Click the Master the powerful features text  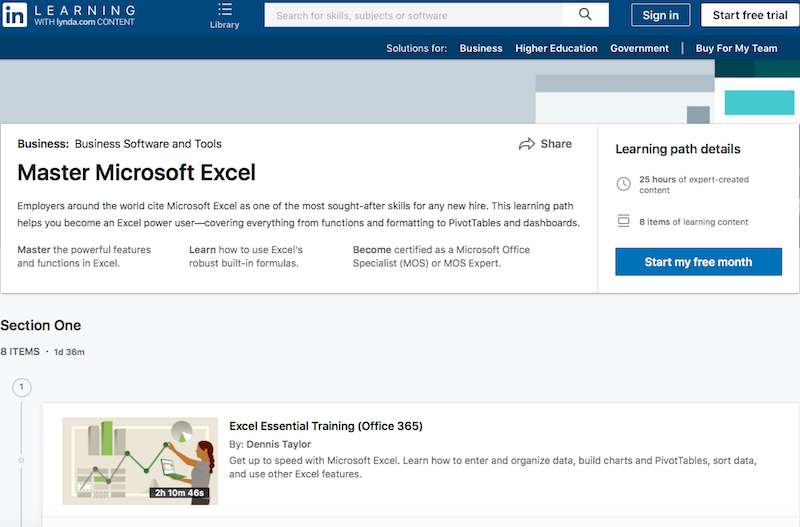point(84,257)
